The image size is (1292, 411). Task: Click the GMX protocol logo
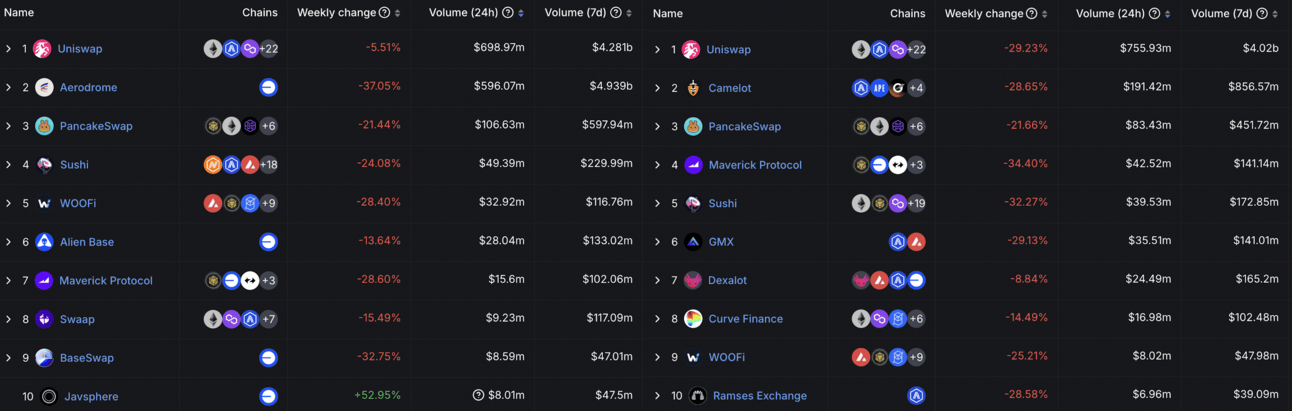pos(693,242)
